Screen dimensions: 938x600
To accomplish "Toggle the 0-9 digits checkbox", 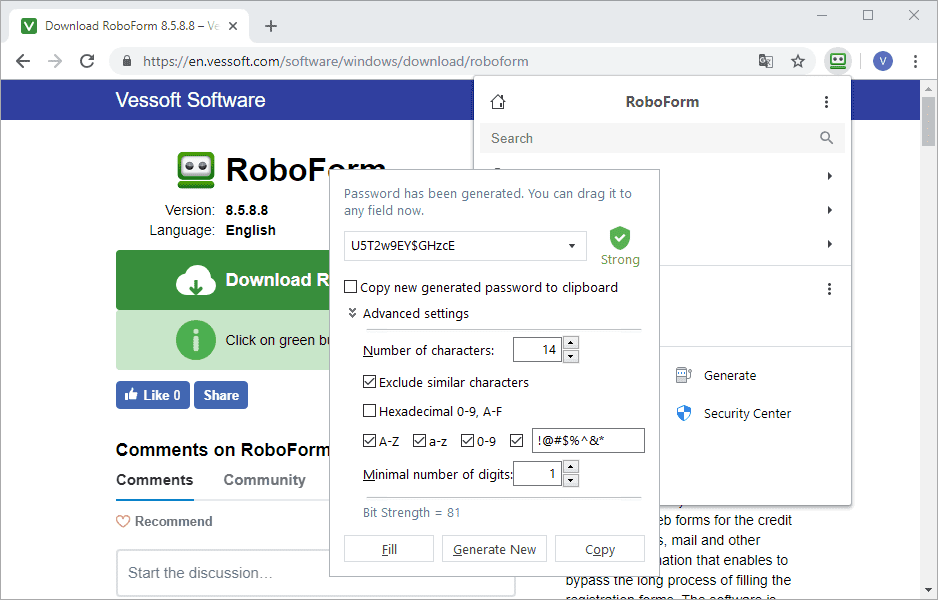I will [467, 441].
